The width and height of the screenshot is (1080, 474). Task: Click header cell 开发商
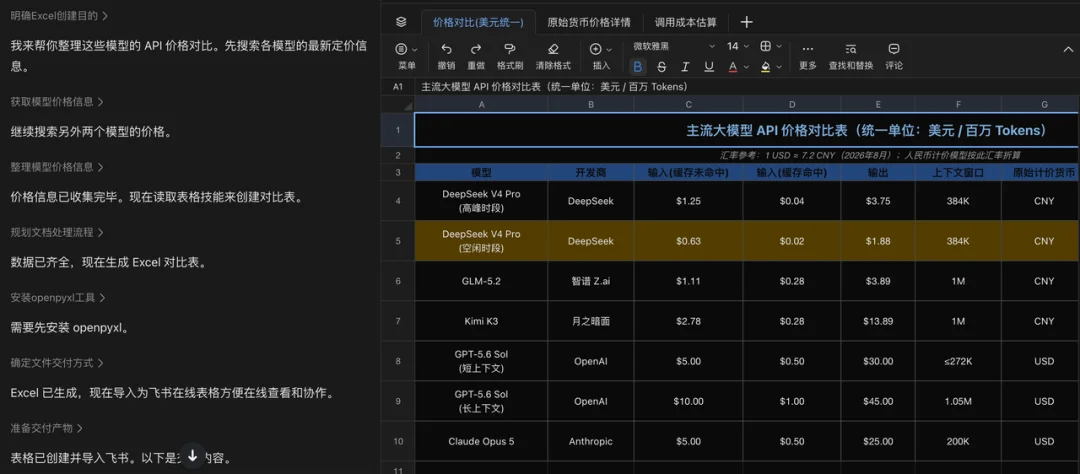(590, 172)
